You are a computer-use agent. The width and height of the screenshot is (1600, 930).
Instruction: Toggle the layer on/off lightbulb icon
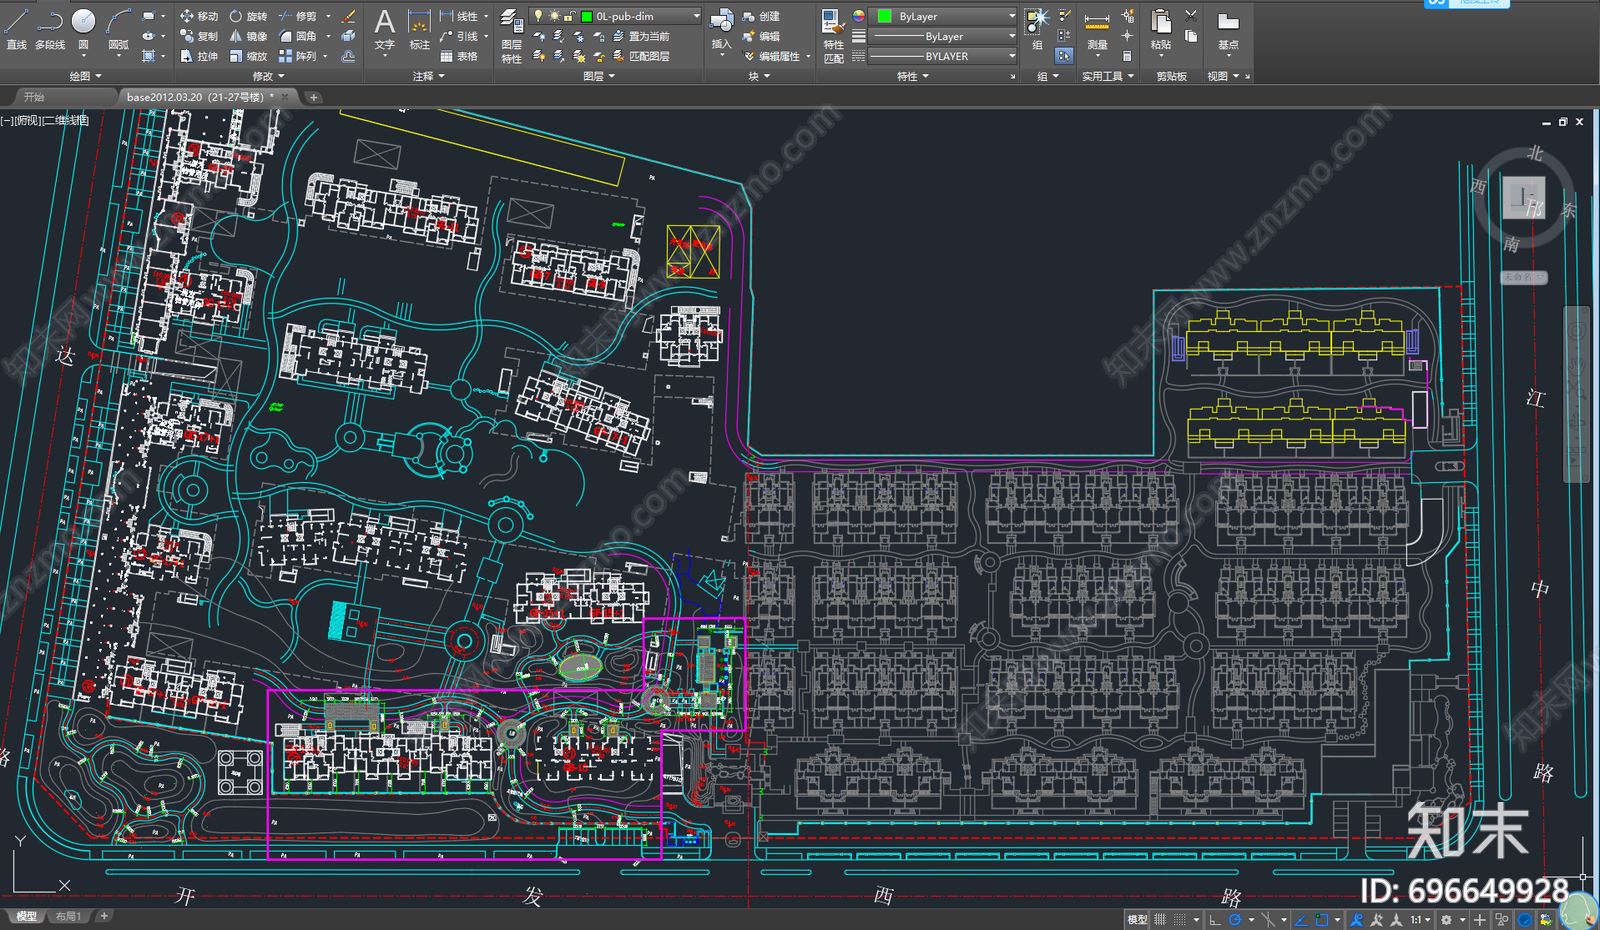point(538,16)
